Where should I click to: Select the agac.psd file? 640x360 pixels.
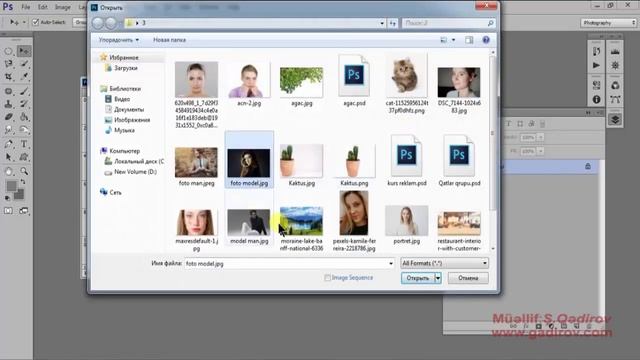click(x=354, y=81)
